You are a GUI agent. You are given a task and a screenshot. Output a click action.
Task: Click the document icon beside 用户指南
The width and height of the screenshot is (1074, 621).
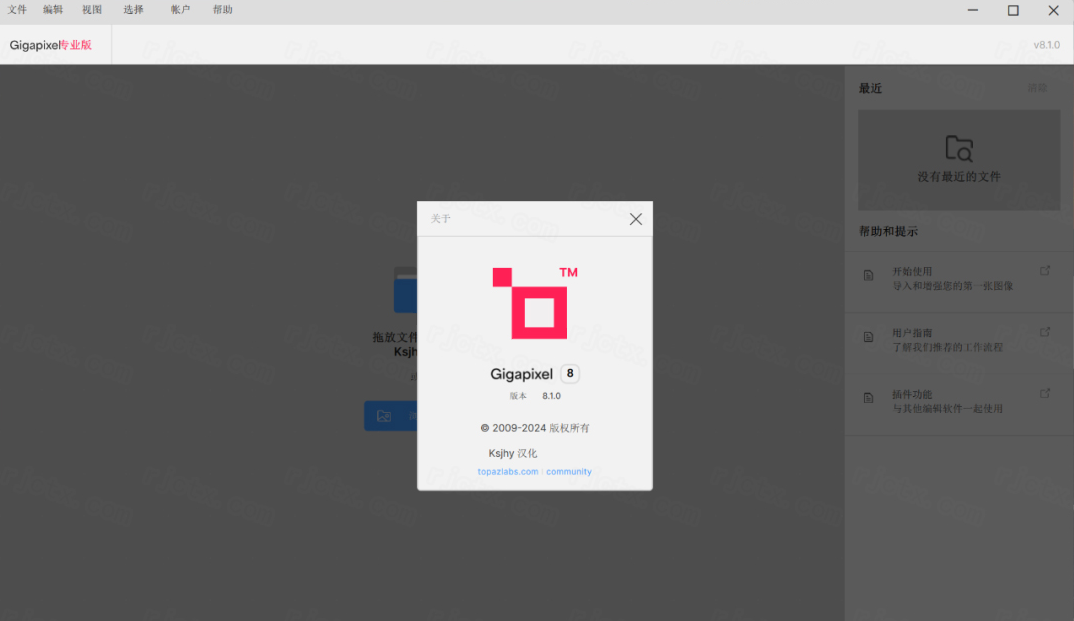click(869, 337)
